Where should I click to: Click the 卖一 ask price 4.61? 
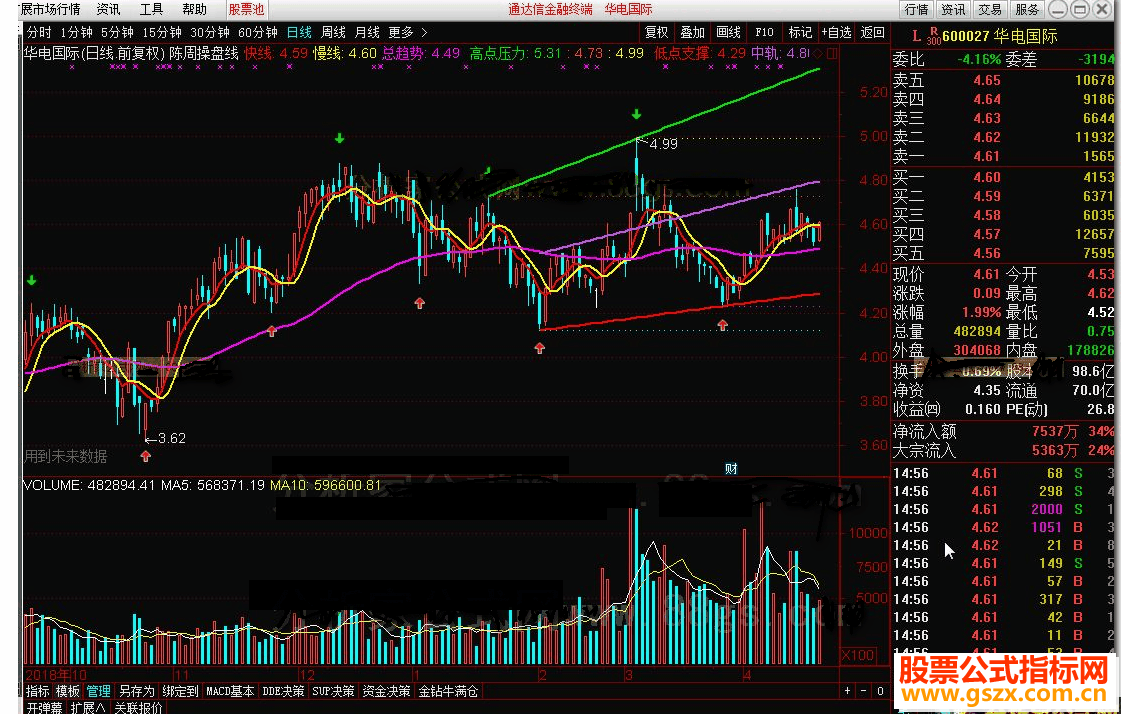pos(987,156)
